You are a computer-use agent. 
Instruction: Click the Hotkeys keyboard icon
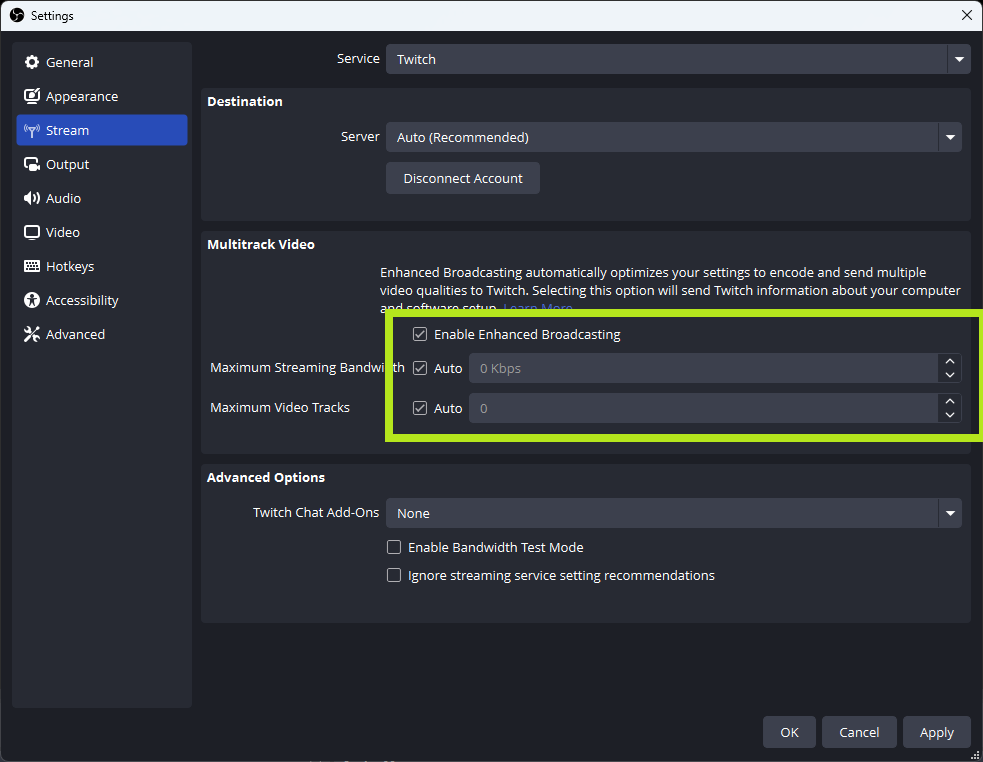click(32, 267)
